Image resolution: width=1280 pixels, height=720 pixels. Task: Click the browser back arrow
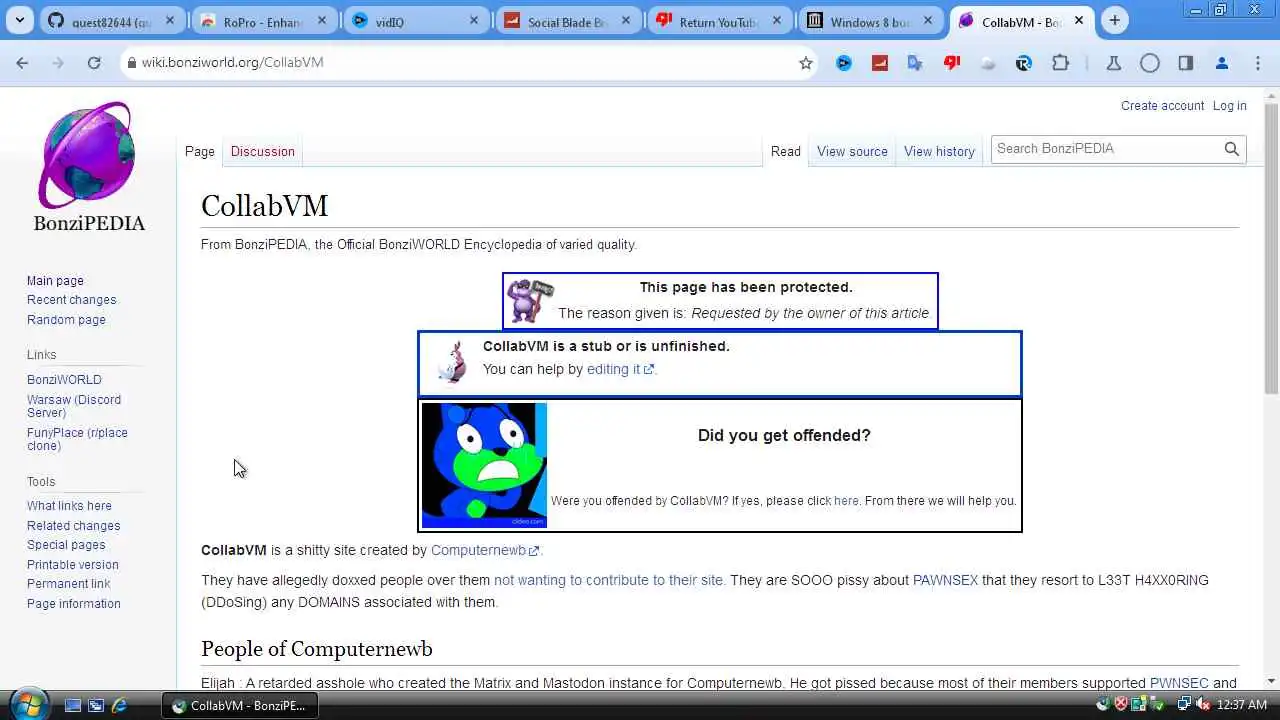[22, 62]
